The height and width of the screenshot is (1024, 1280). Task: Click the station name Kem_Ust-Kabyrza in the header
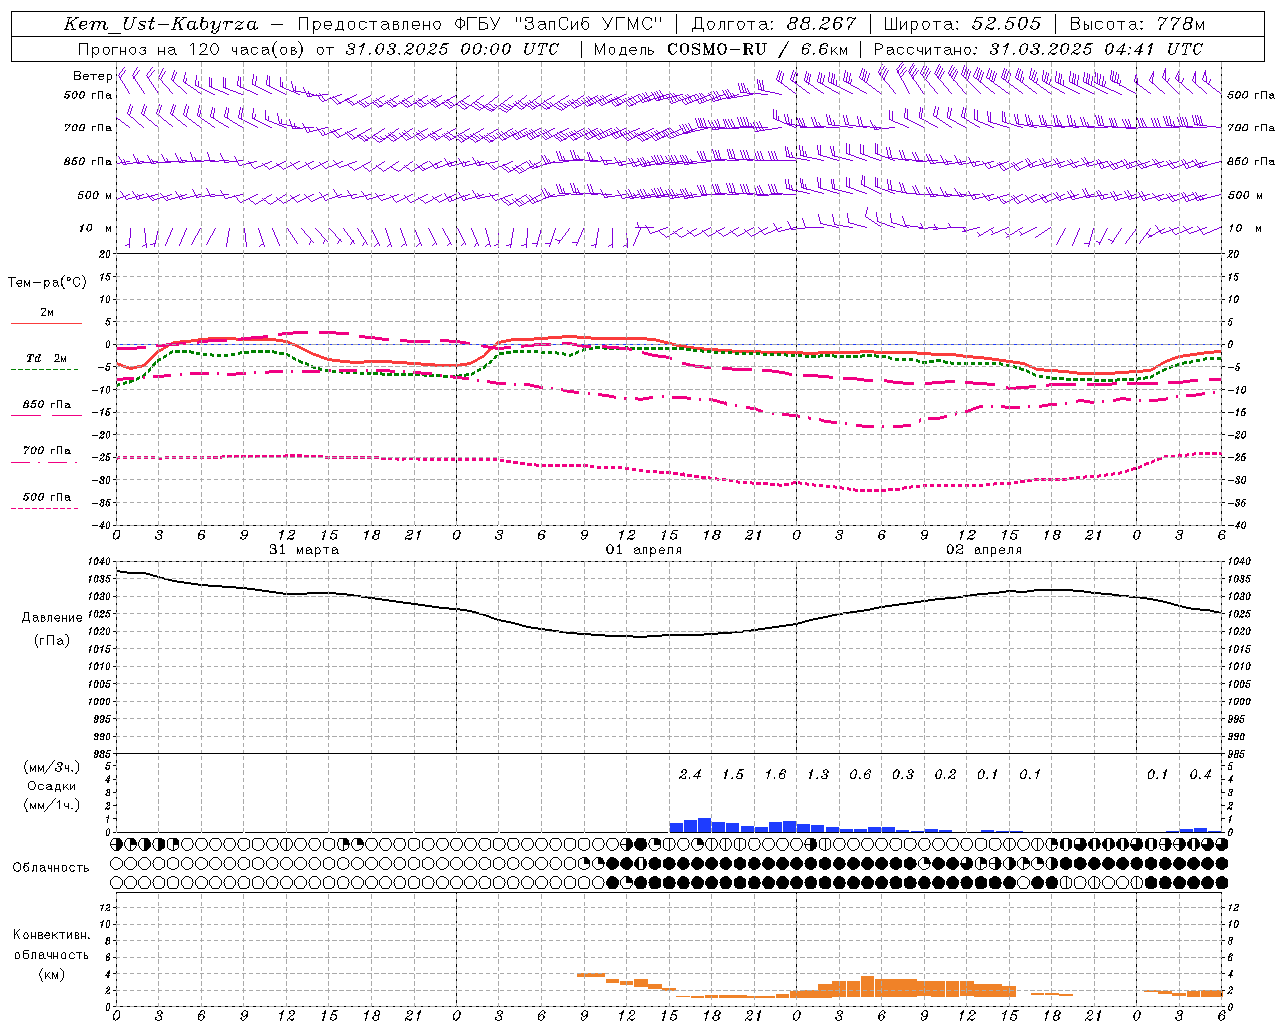(161, 24)
